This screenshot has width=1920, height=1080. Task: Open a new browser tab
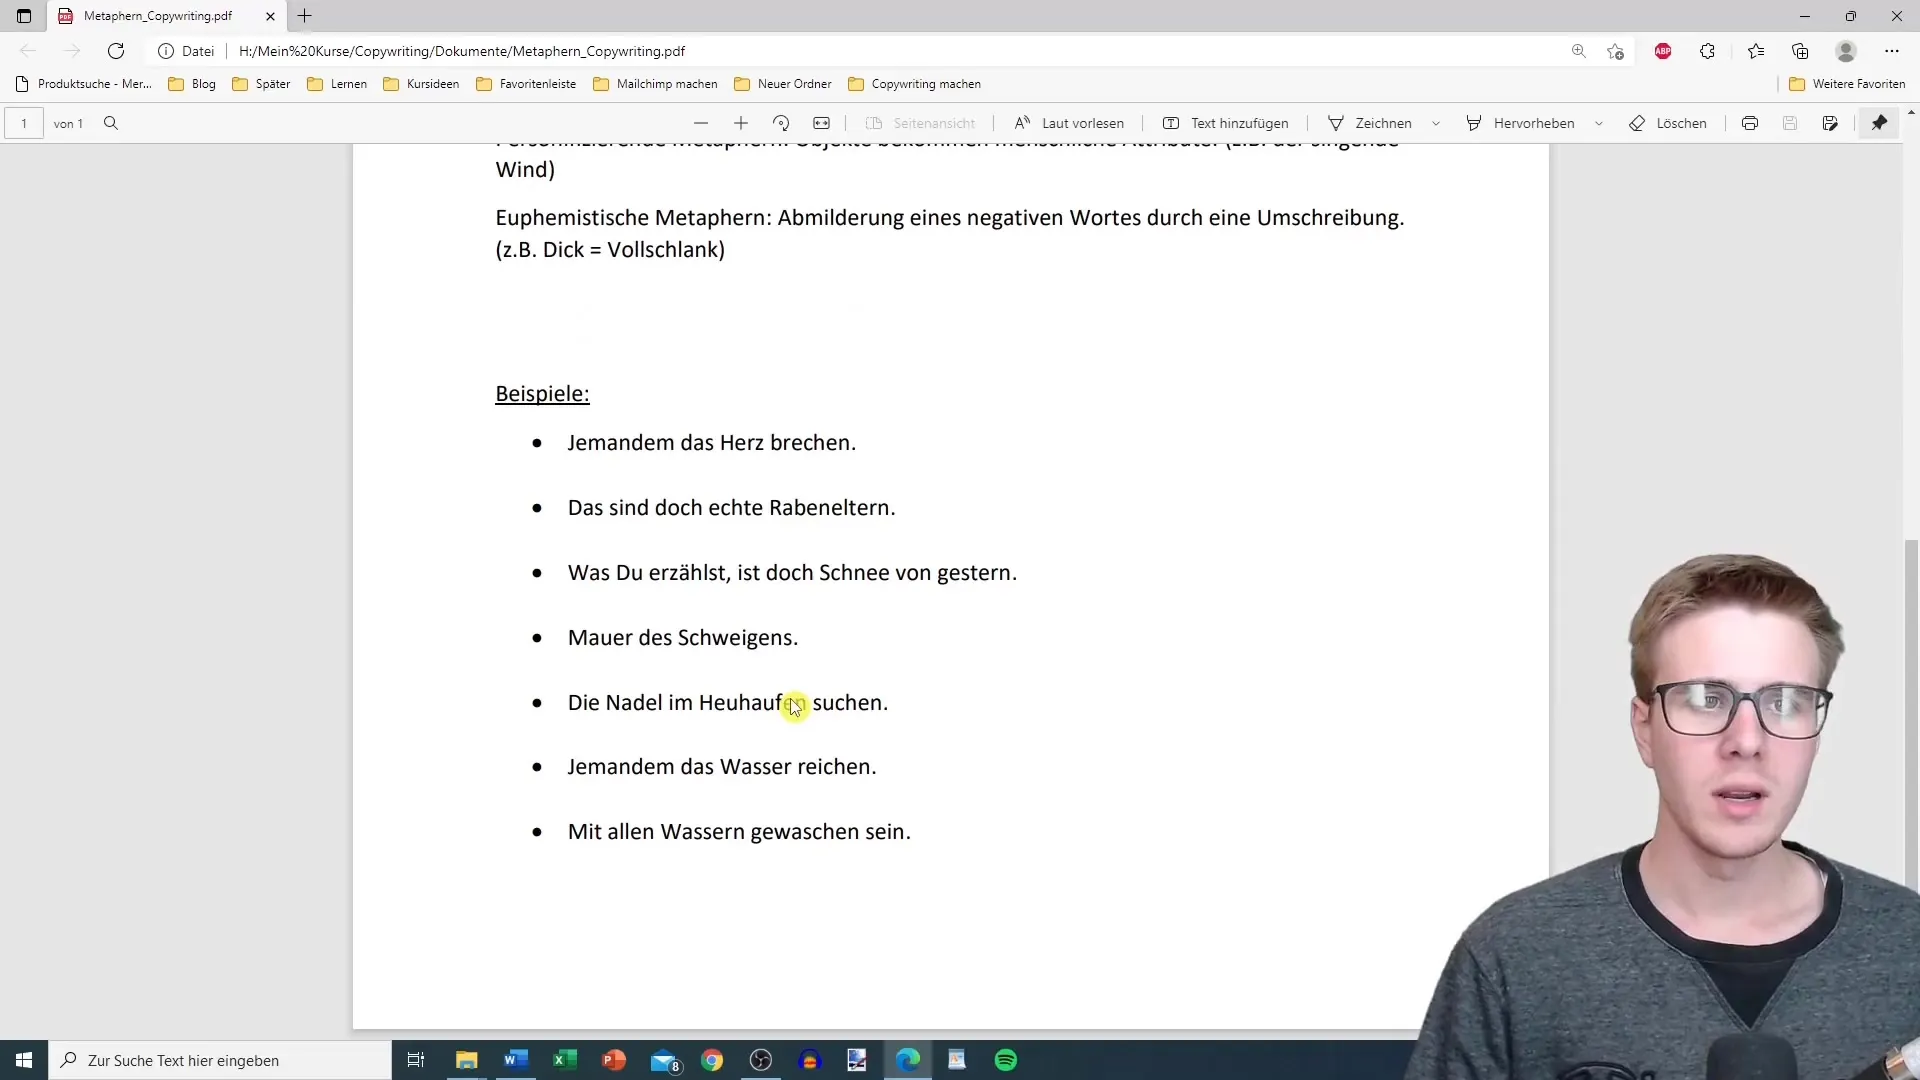305,16
